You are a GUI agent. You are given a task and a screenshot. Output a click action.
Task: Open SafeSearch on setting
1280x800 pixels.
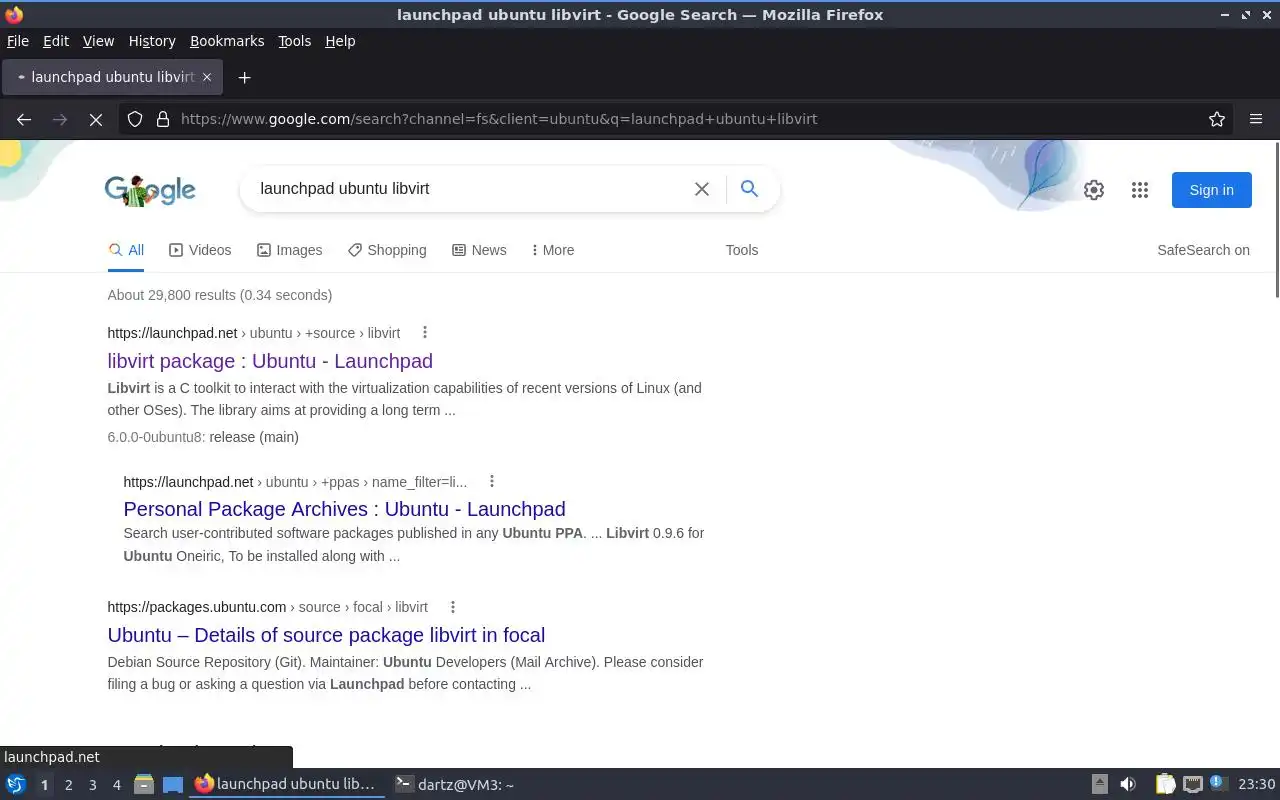pos(1203,250)
